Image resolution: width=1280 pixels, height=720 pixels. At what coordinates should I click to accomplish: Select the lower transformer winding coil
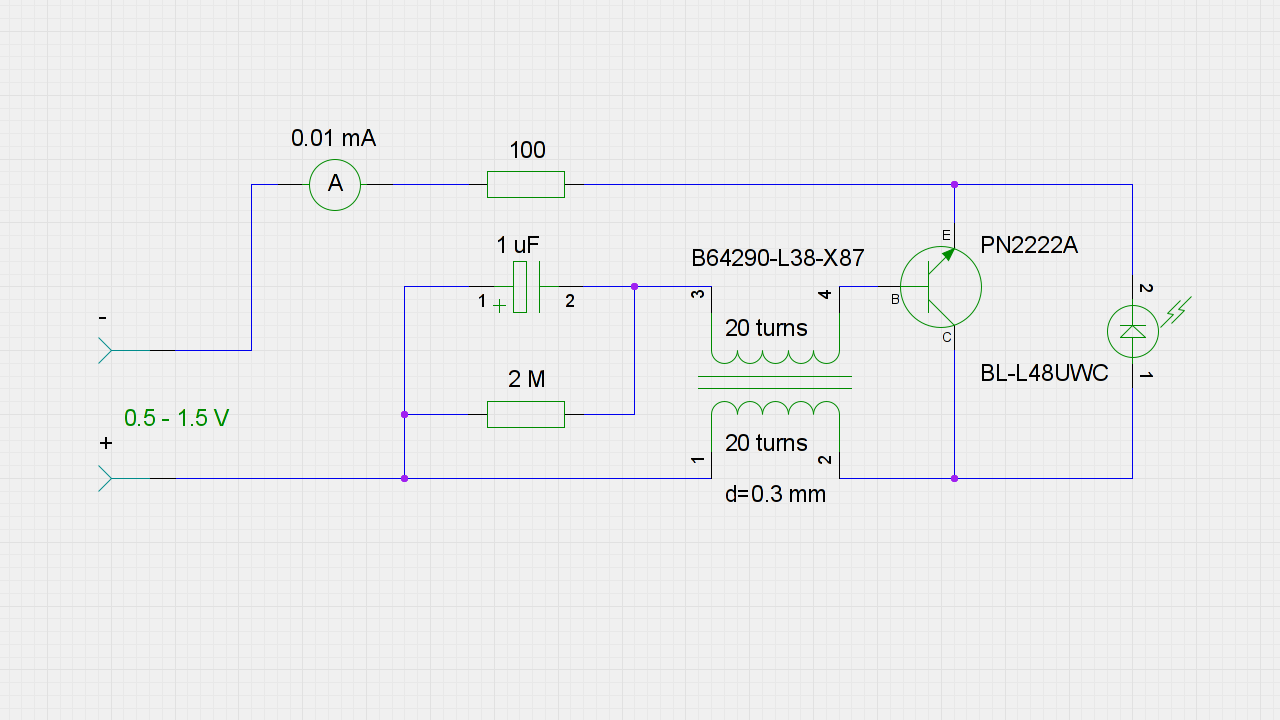(775, 409)
